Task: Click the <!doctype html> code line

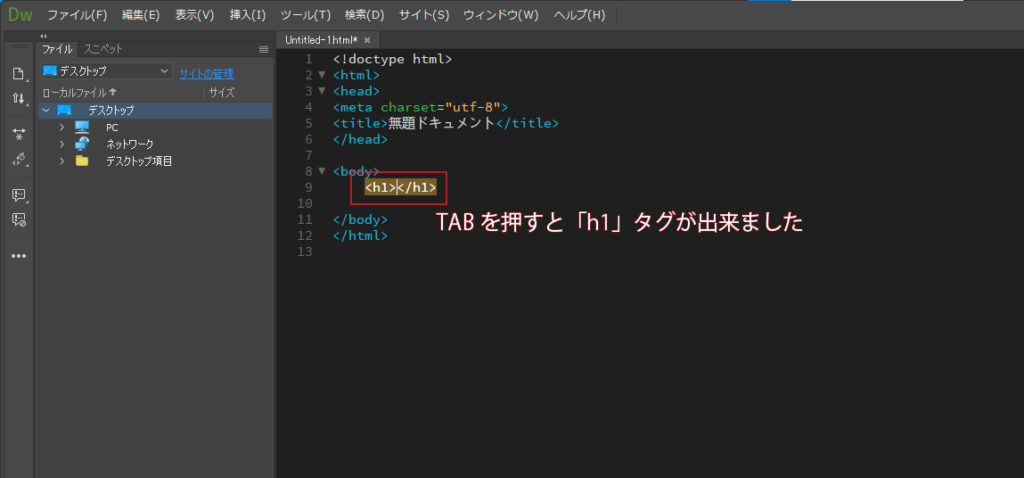Action: (392, 59)
